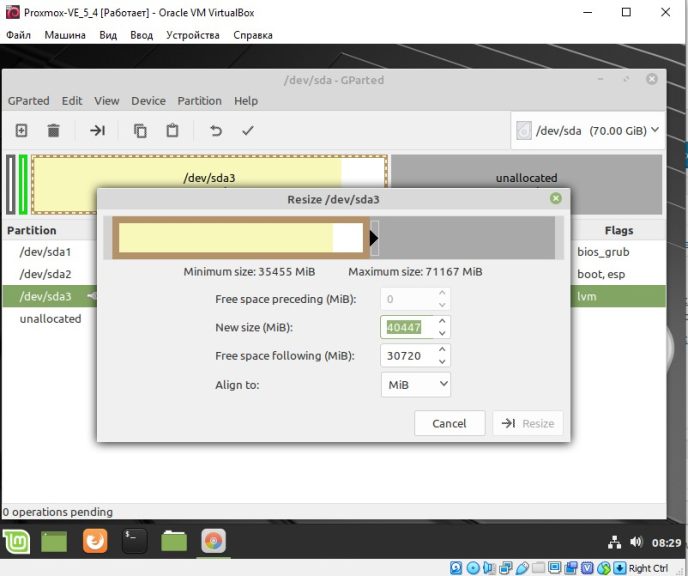Click the undo last operation icon

[x=215, y=130]
